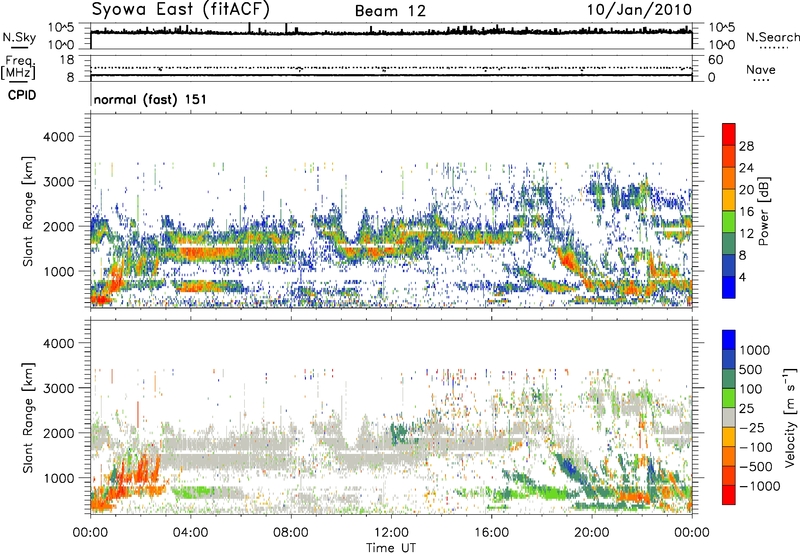Click the "Beam 12" header label
This screenshot has width=800, height=554.
click(x=390, y=11)
